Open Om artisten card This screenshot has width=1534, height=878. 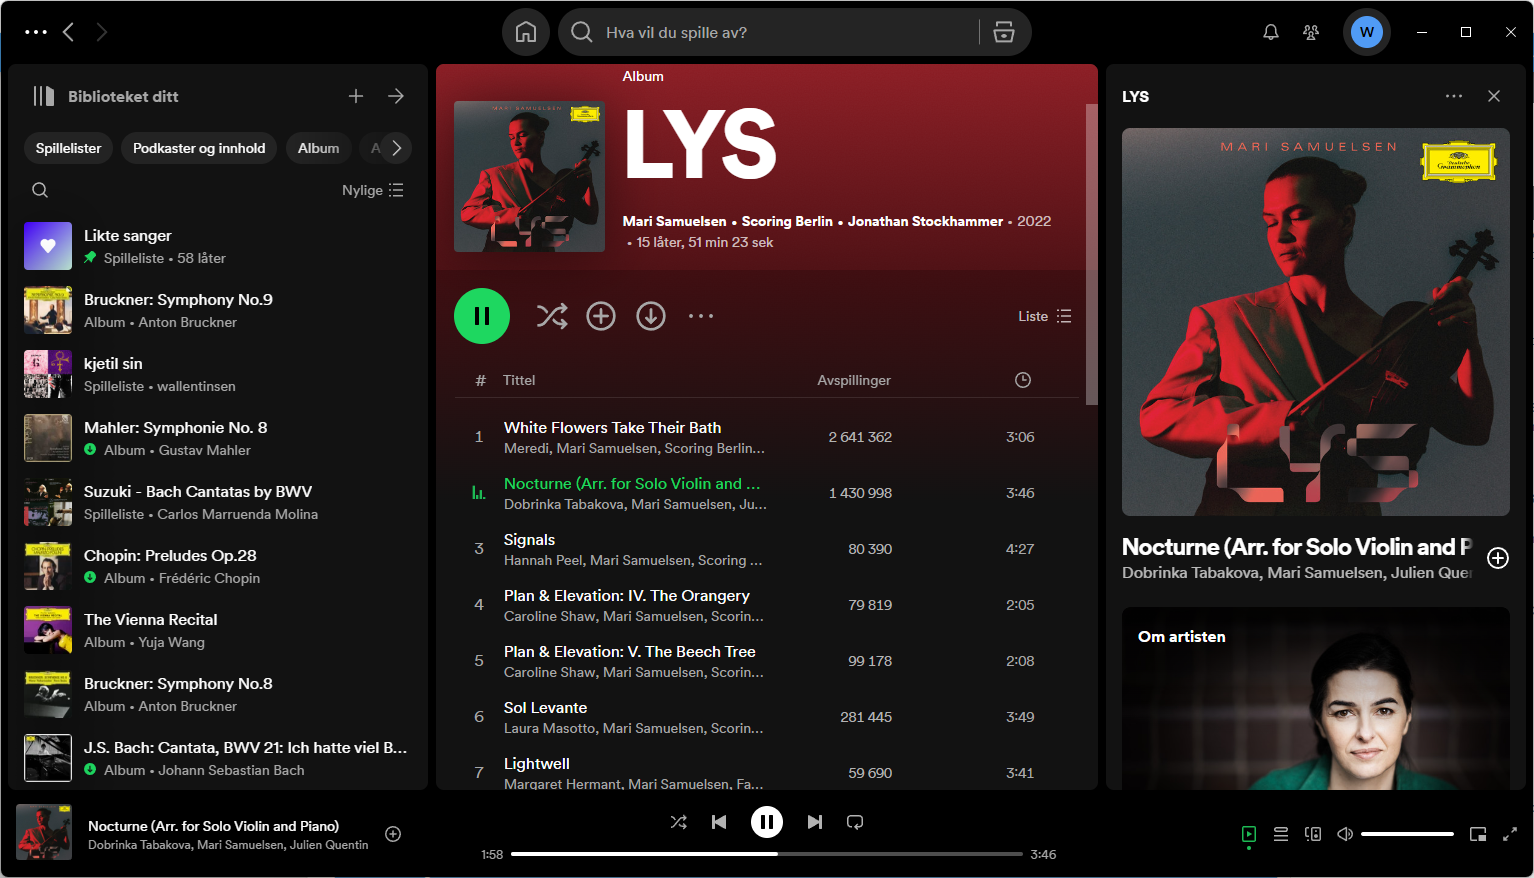point(1316,698)
